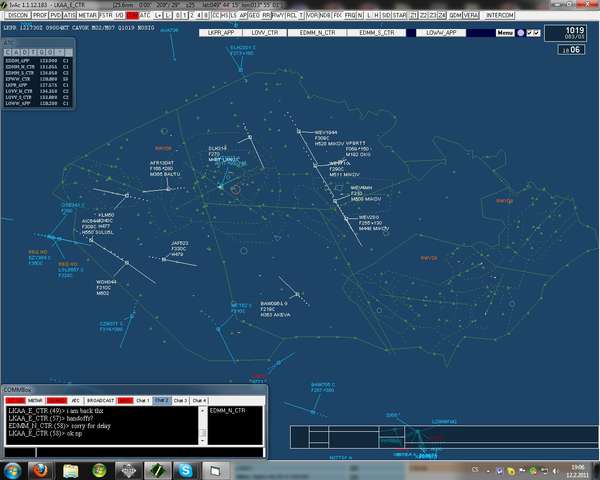
Task: Click the round purple indicator icon
Action: [521, 33]
